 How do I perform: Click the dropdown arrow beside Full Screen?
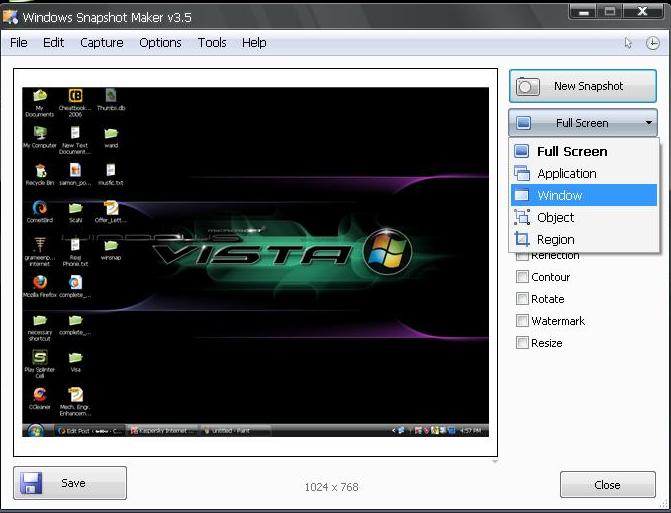tap(649, 123)
